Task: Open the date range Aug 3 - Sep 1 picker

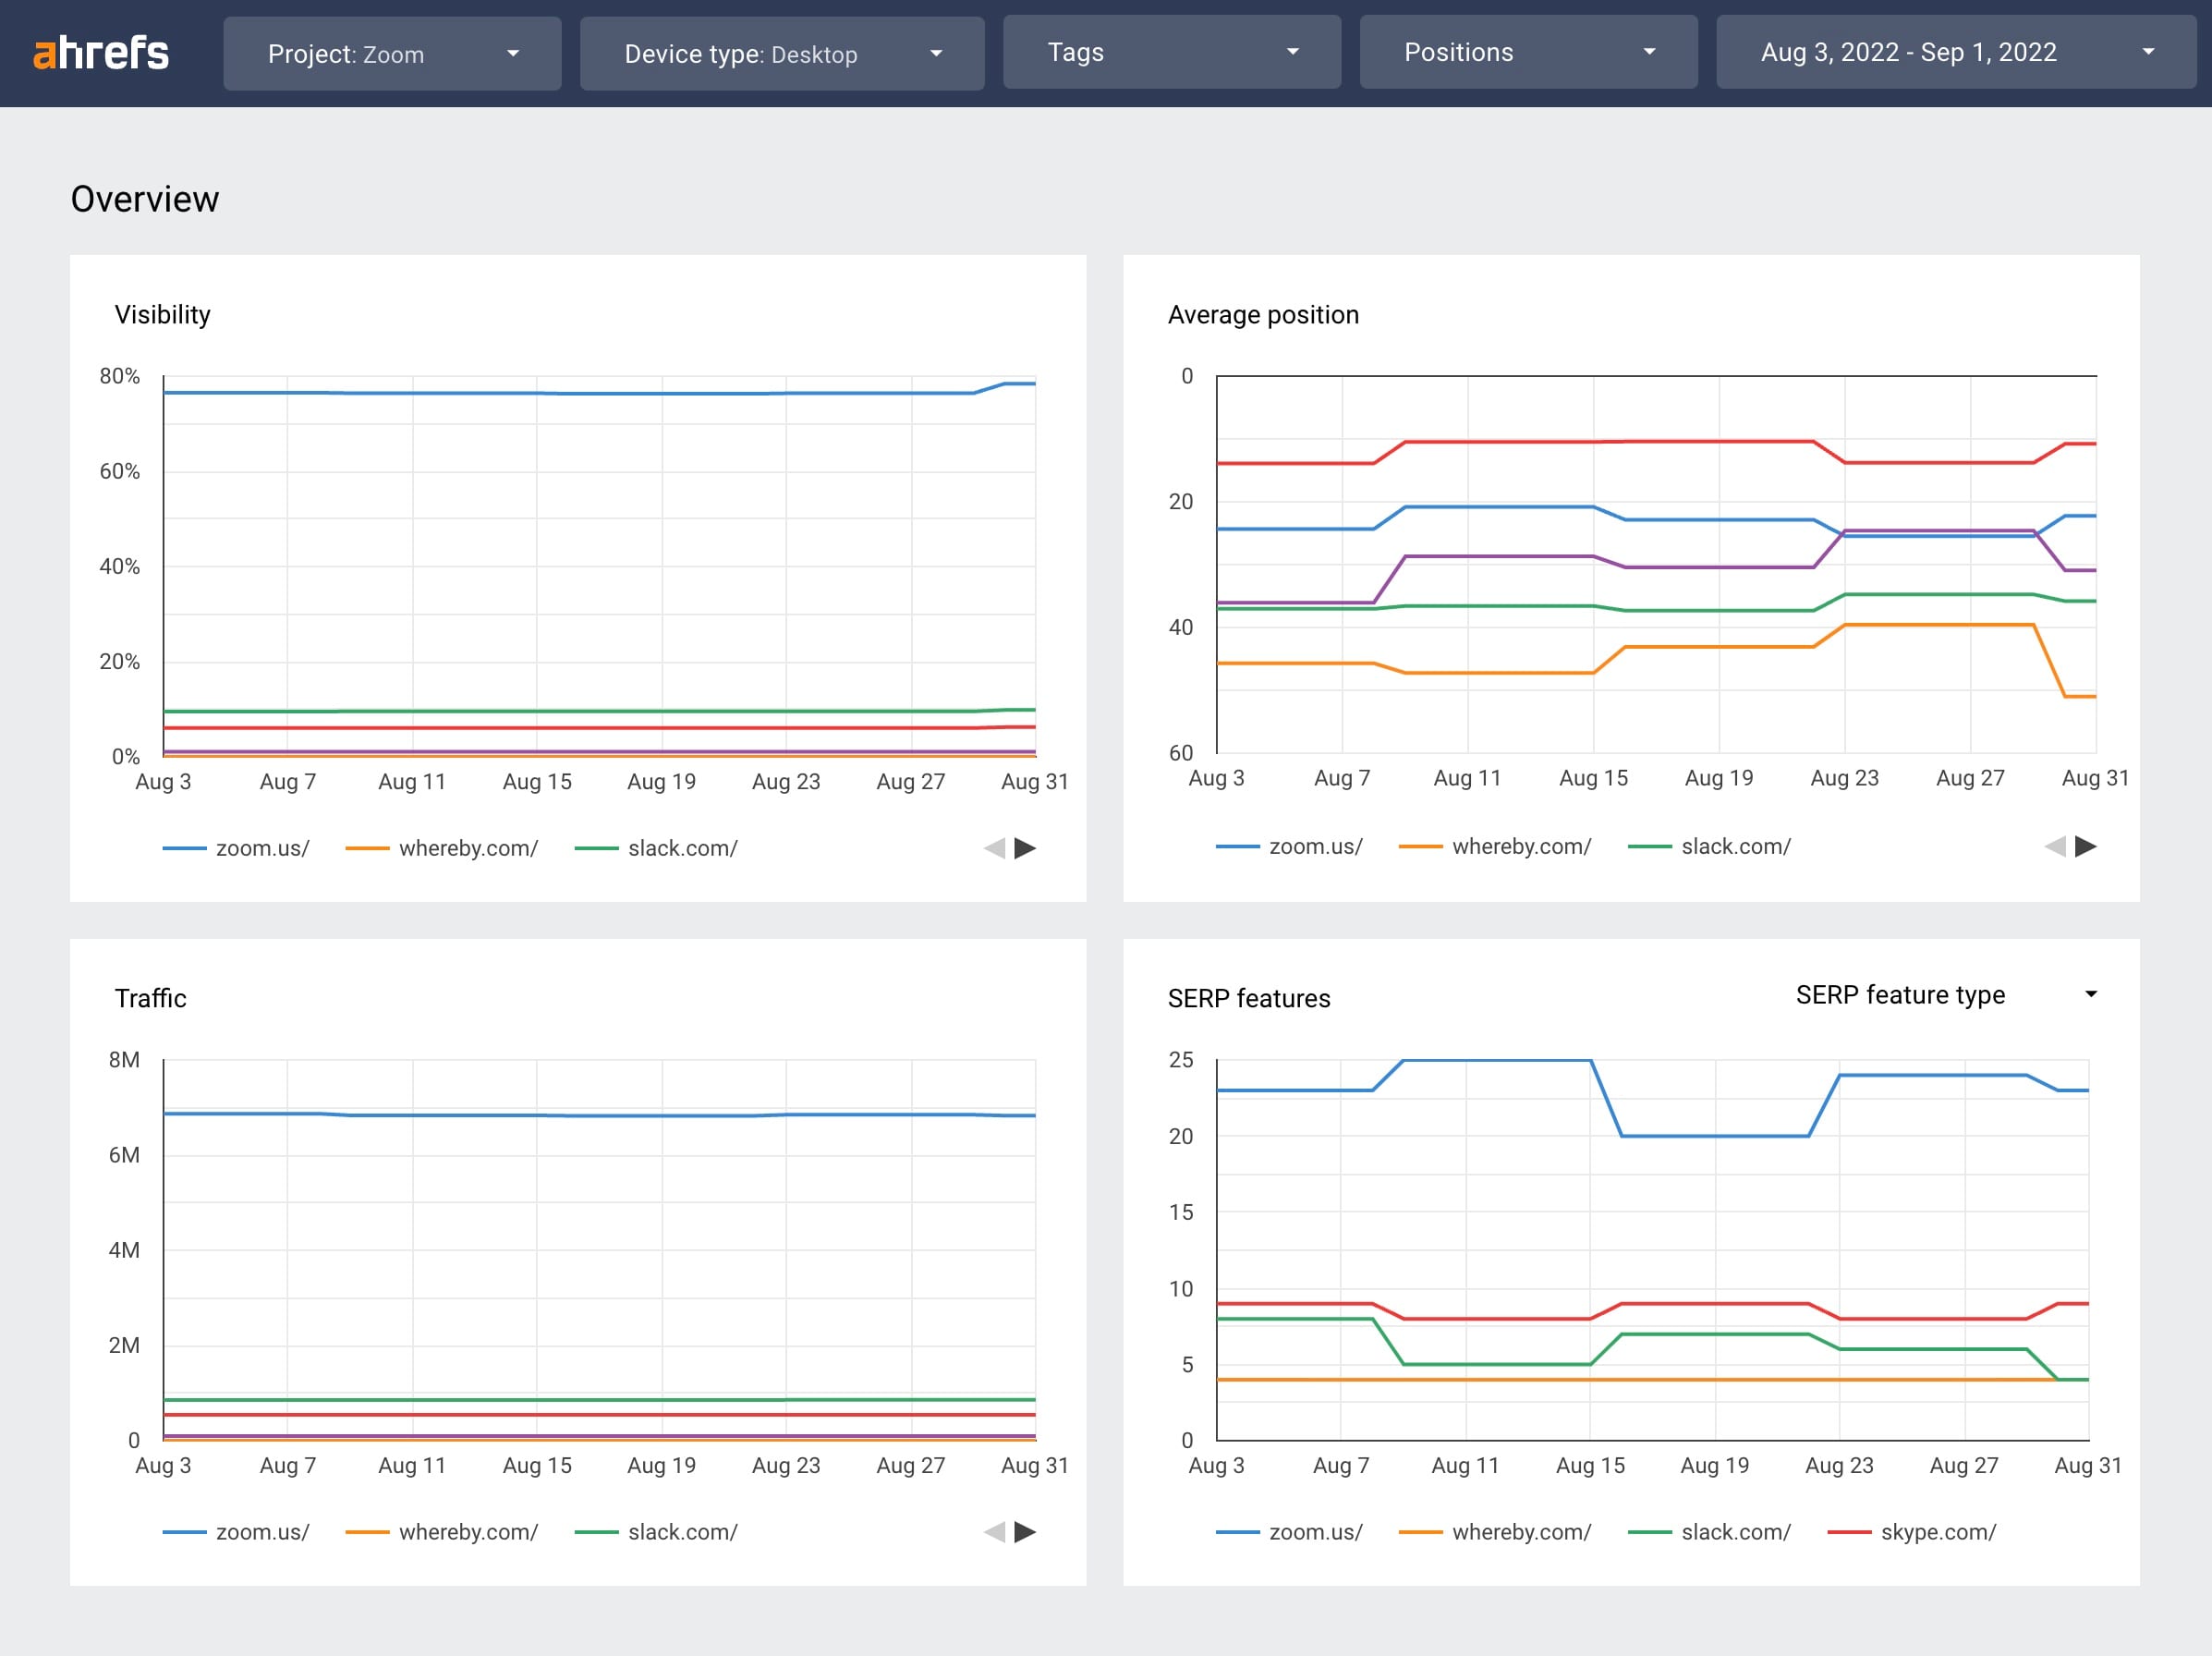Action: (1955, 53)
